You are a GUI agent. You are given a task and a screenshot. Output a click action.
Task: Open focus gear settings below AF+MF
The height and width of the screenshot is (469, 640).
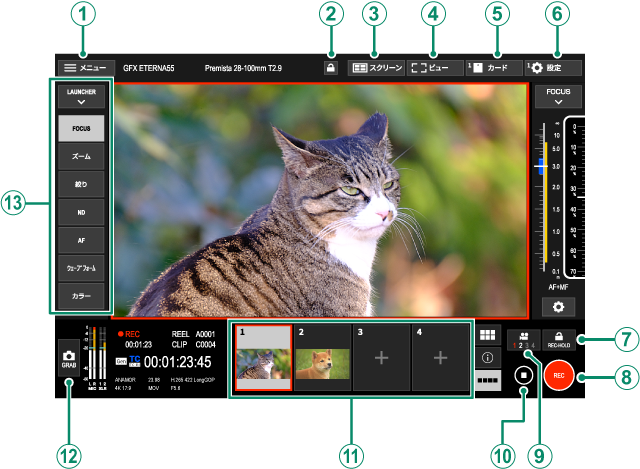(558, 305)
